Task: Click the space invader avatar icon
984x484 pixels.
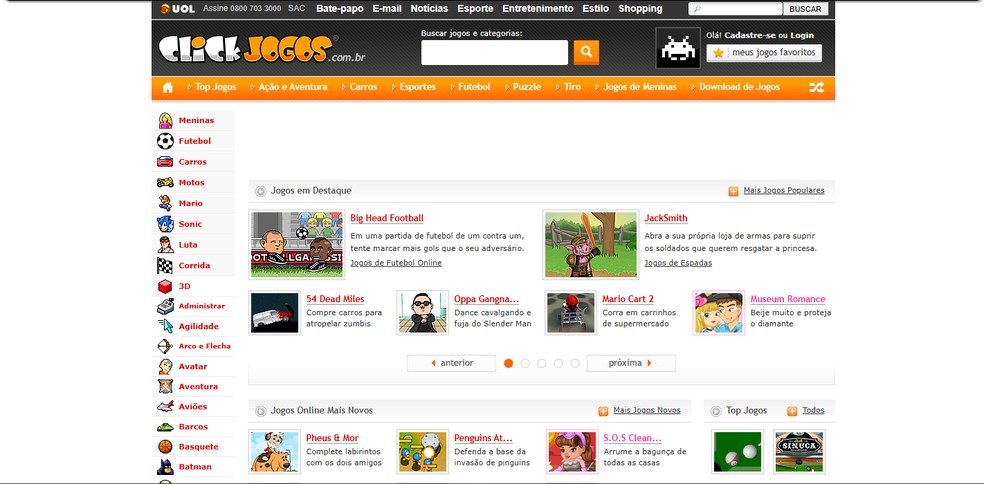Action: [678, 48]
